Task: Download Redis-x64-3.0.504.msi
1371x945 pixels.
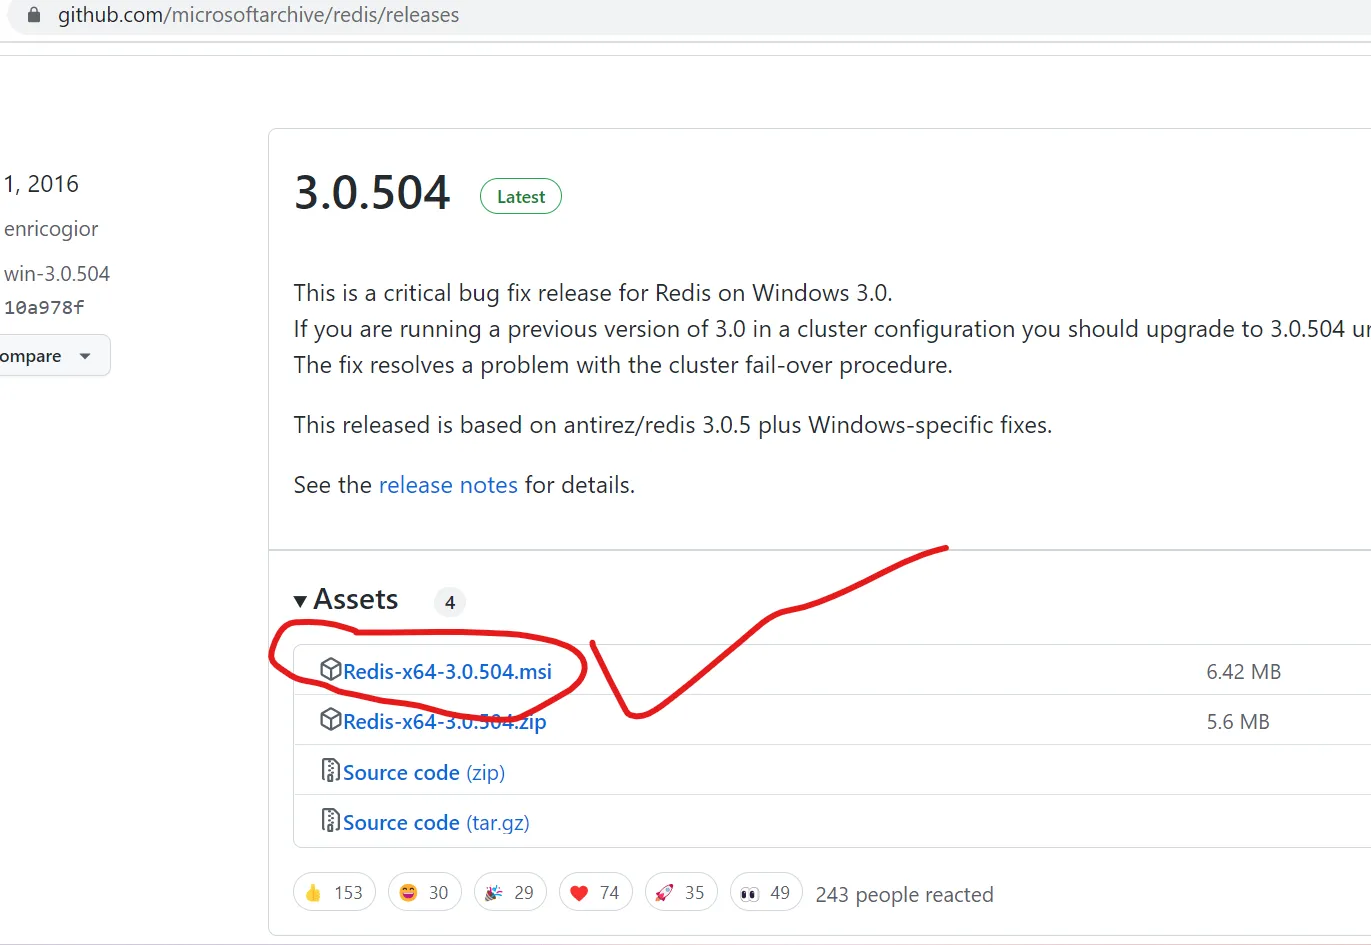Action: pos(447,672)
